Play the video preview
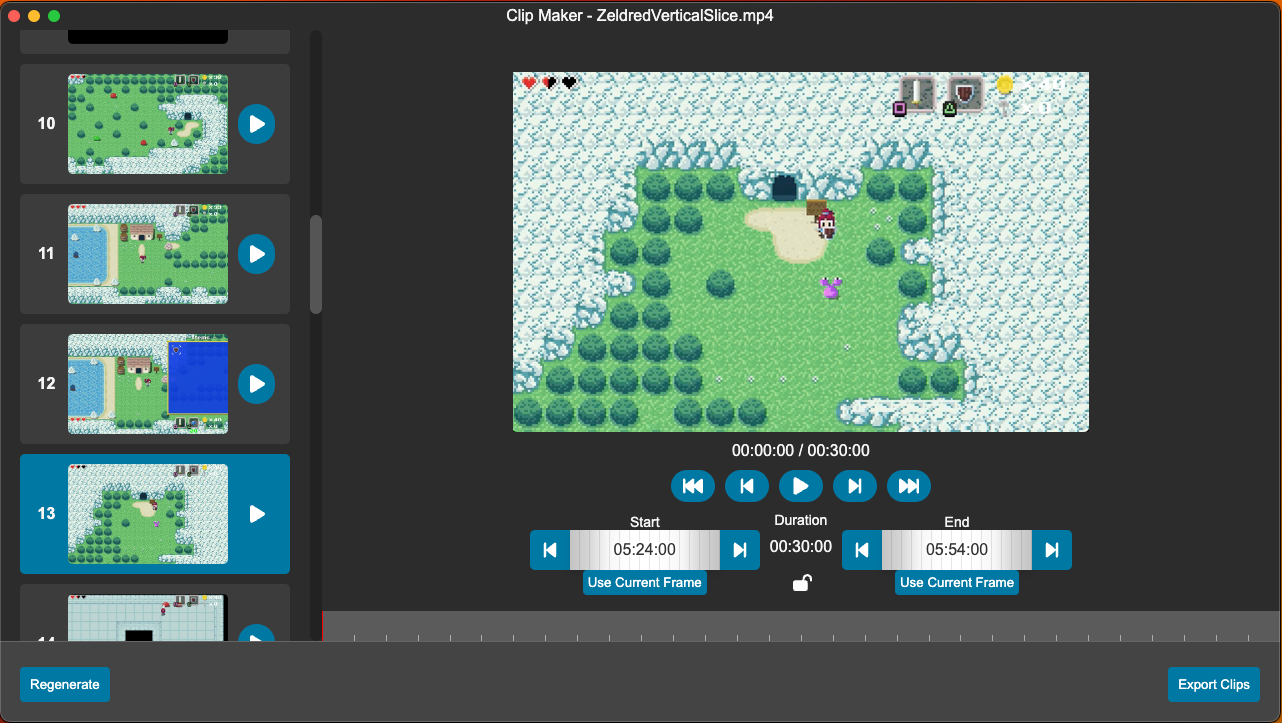Viewport: 1282px width, 723px height. click(x=800, y=486)
